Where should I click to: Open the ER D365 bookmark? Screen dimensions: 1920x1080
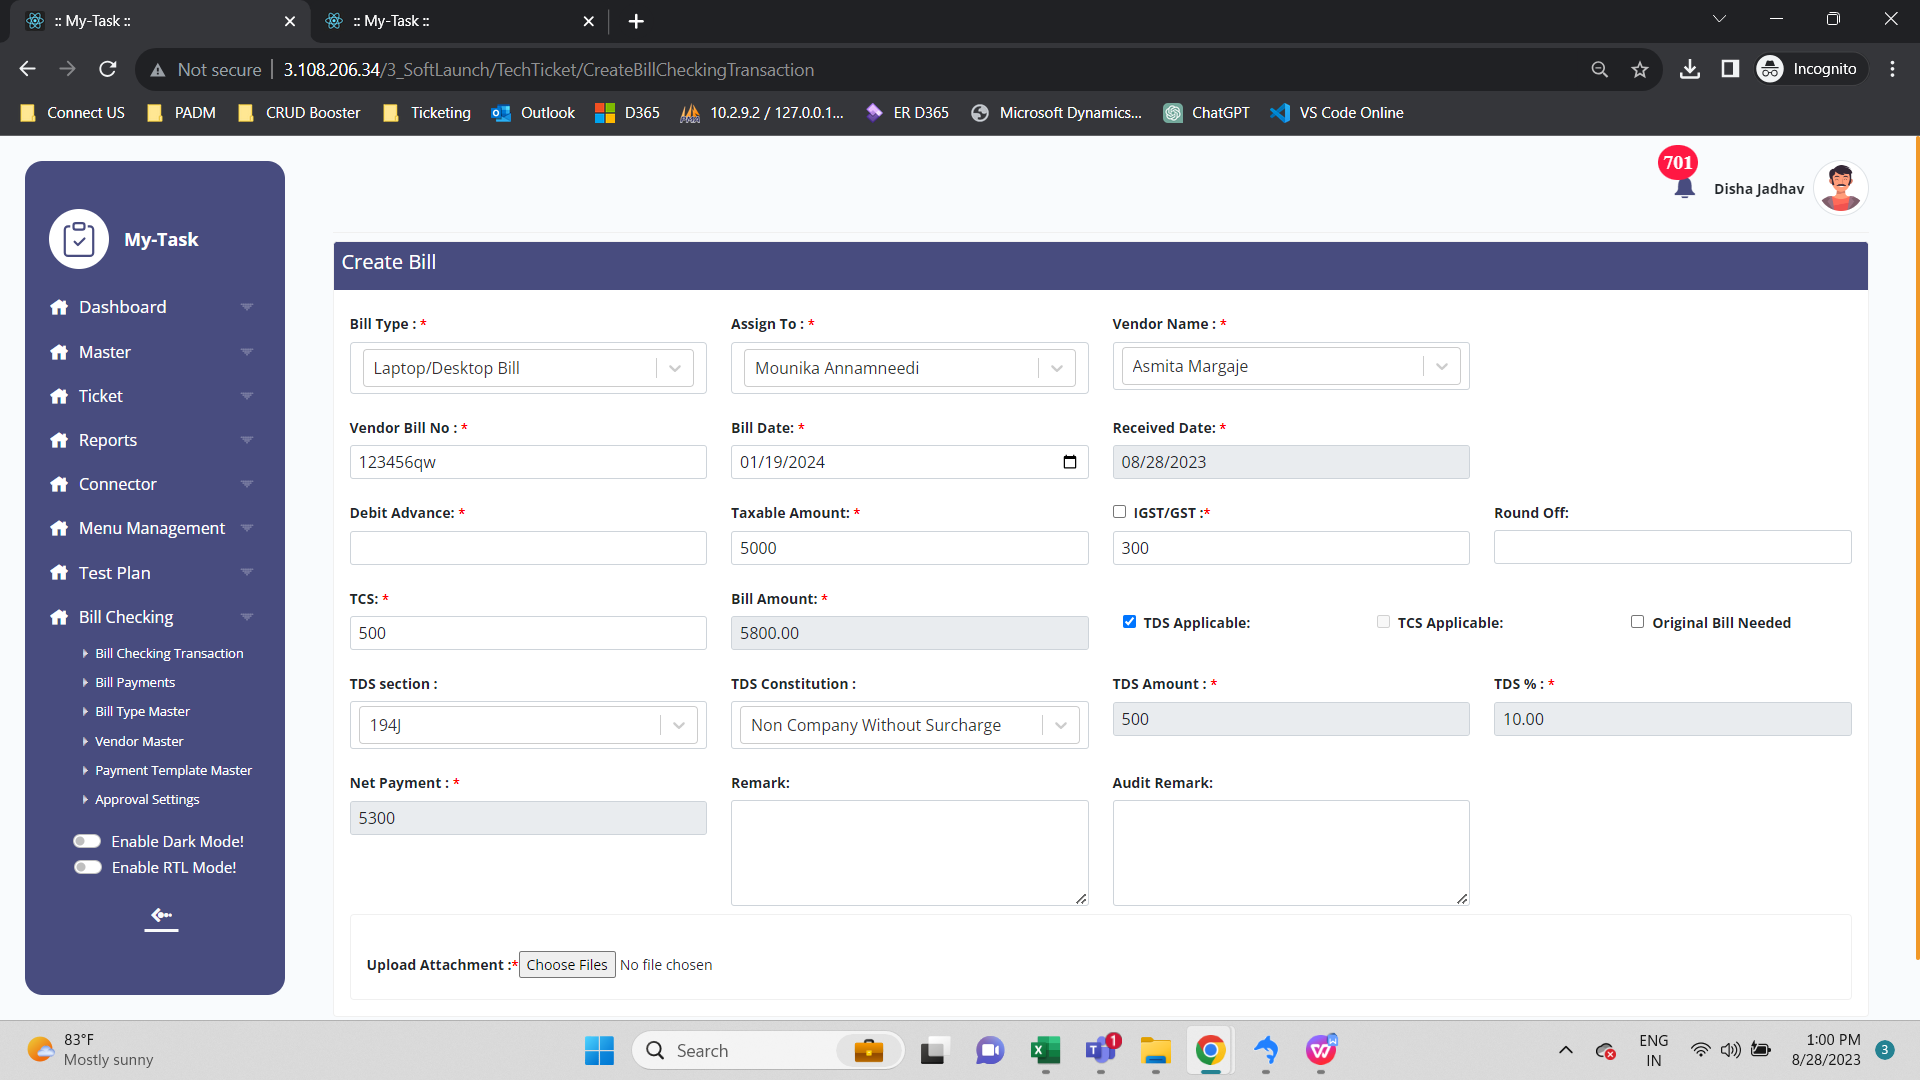click(907, 113)
